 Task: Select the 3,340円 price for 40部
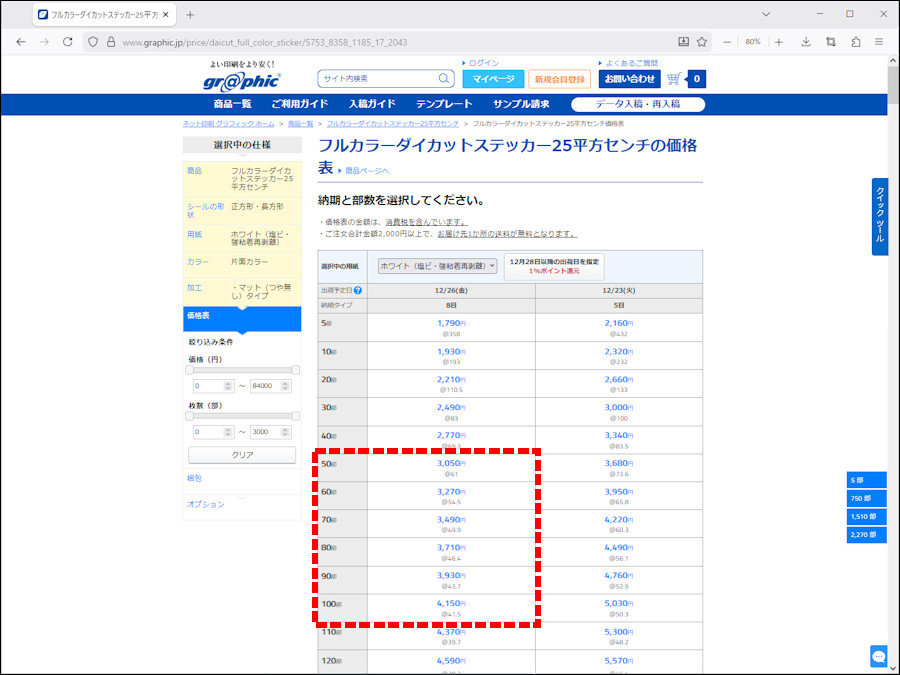619,435
